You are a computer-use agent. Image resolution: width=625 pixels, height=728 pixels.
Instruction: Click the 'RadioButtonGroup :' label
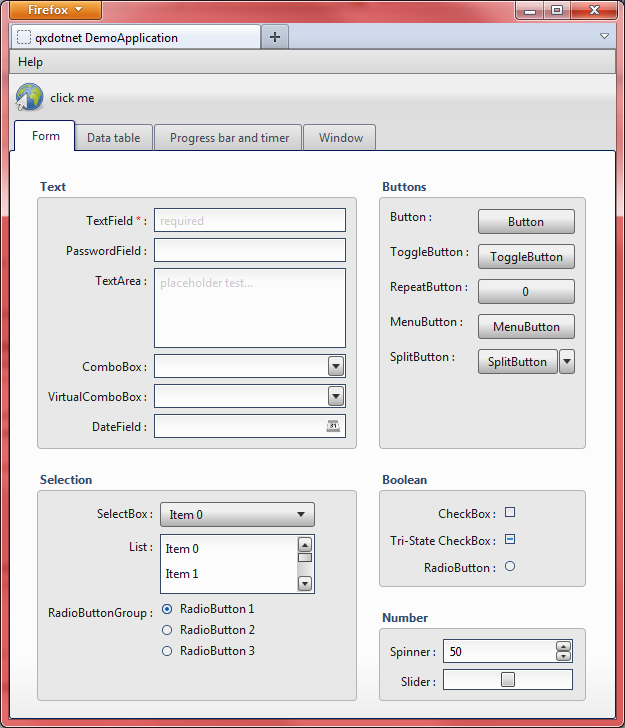point(100,613)
